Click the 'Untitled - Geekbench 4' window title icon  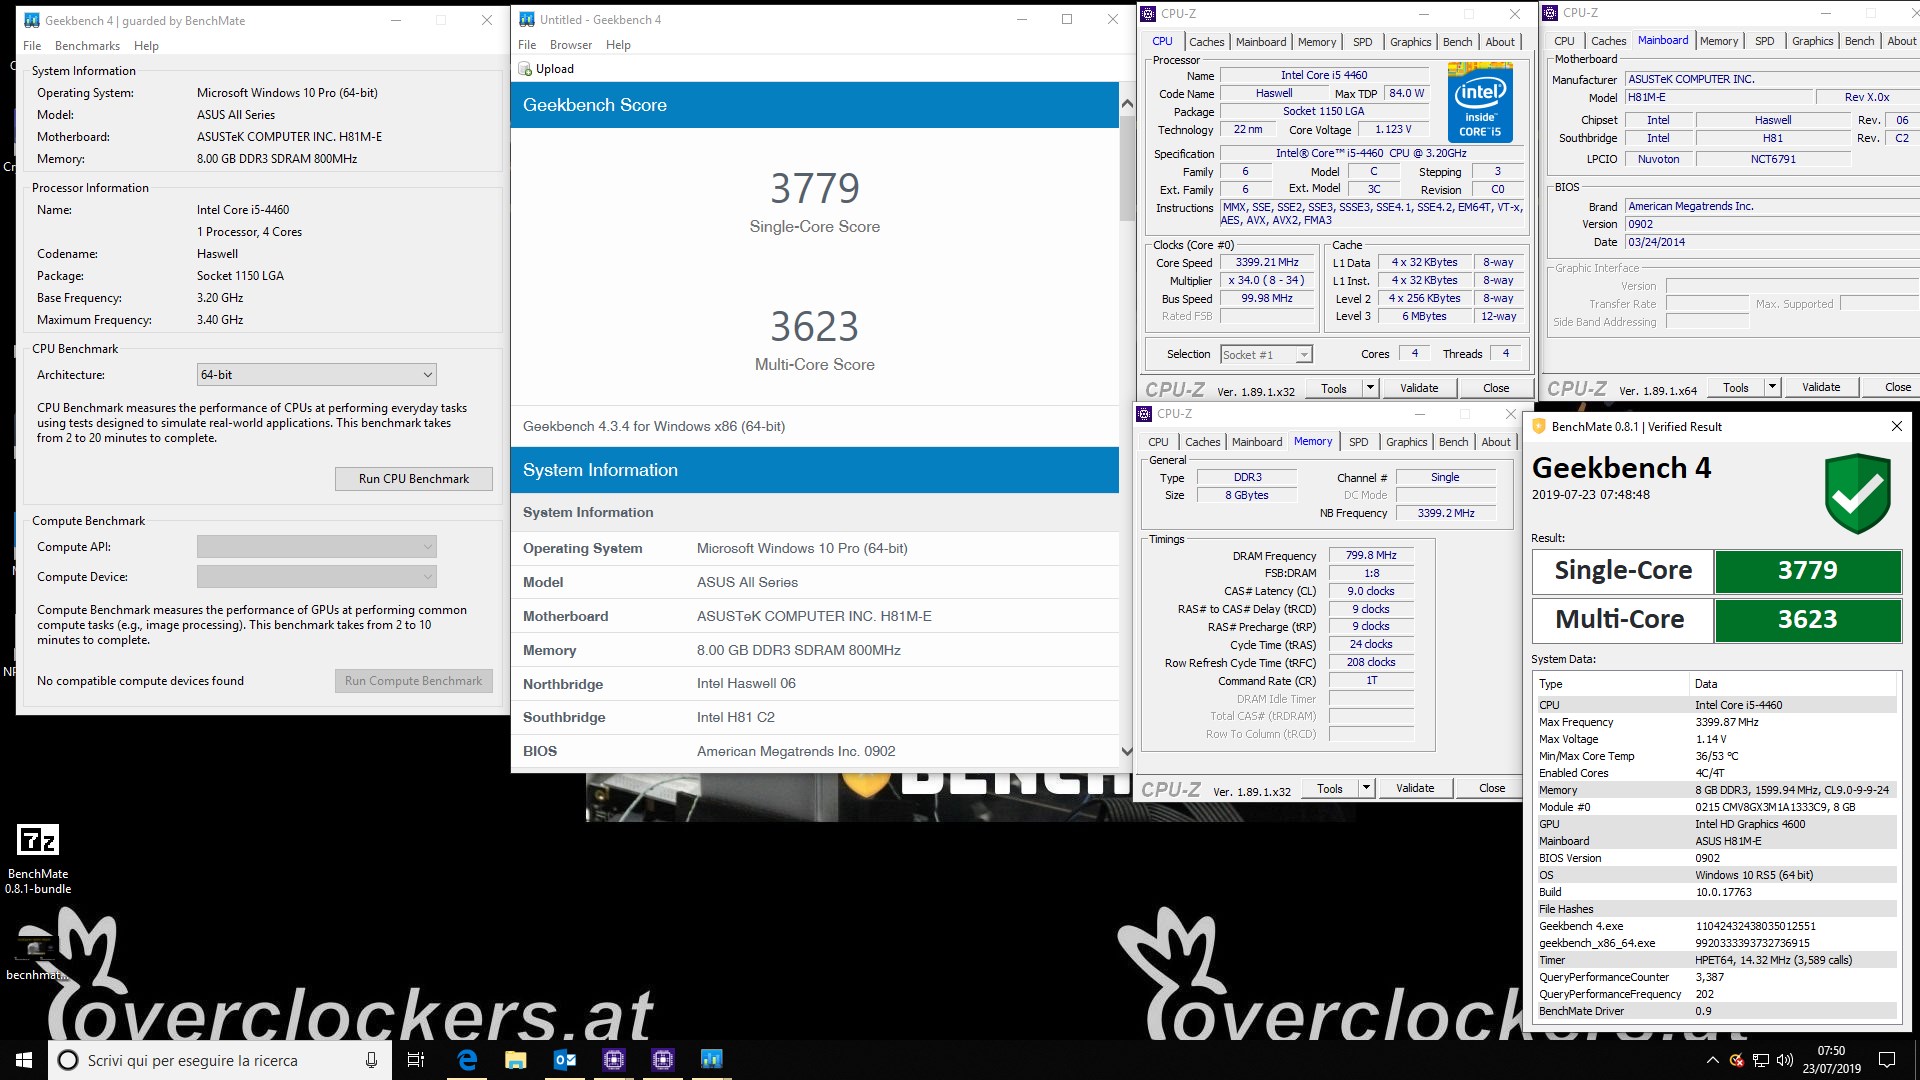(527, 19)
